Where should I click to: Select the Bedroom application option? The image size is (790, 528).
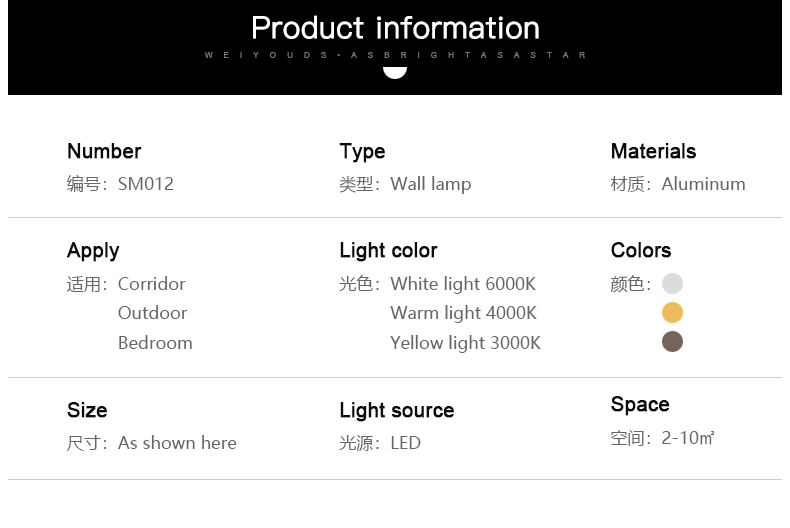155,343
